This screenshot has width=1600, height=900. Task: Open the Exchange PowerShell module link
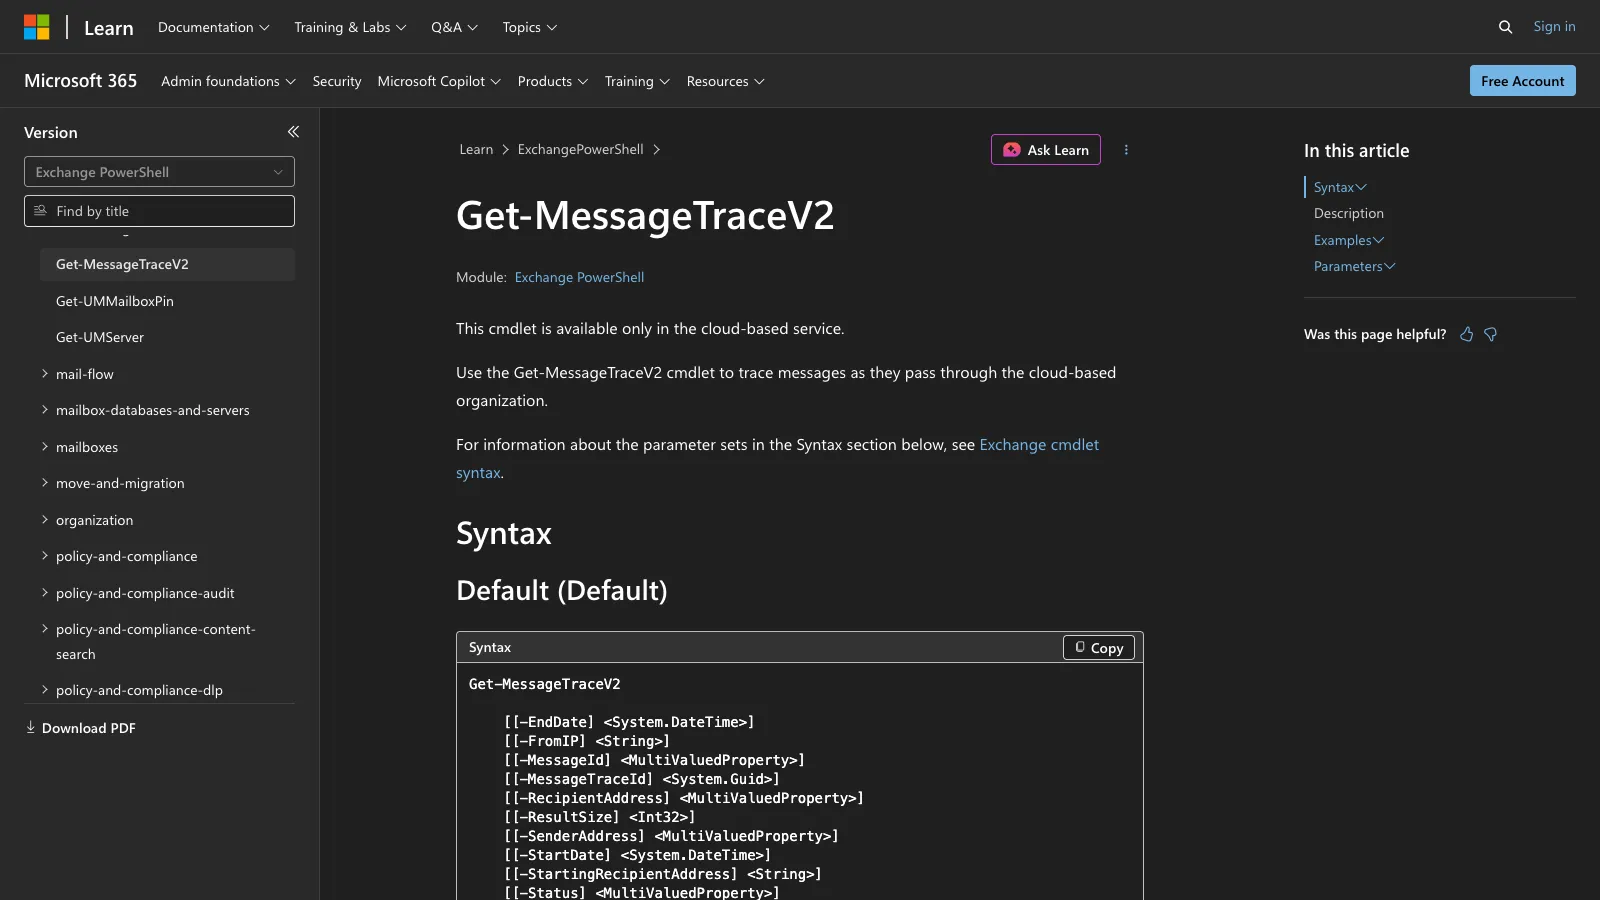click(x=579, y=277)
